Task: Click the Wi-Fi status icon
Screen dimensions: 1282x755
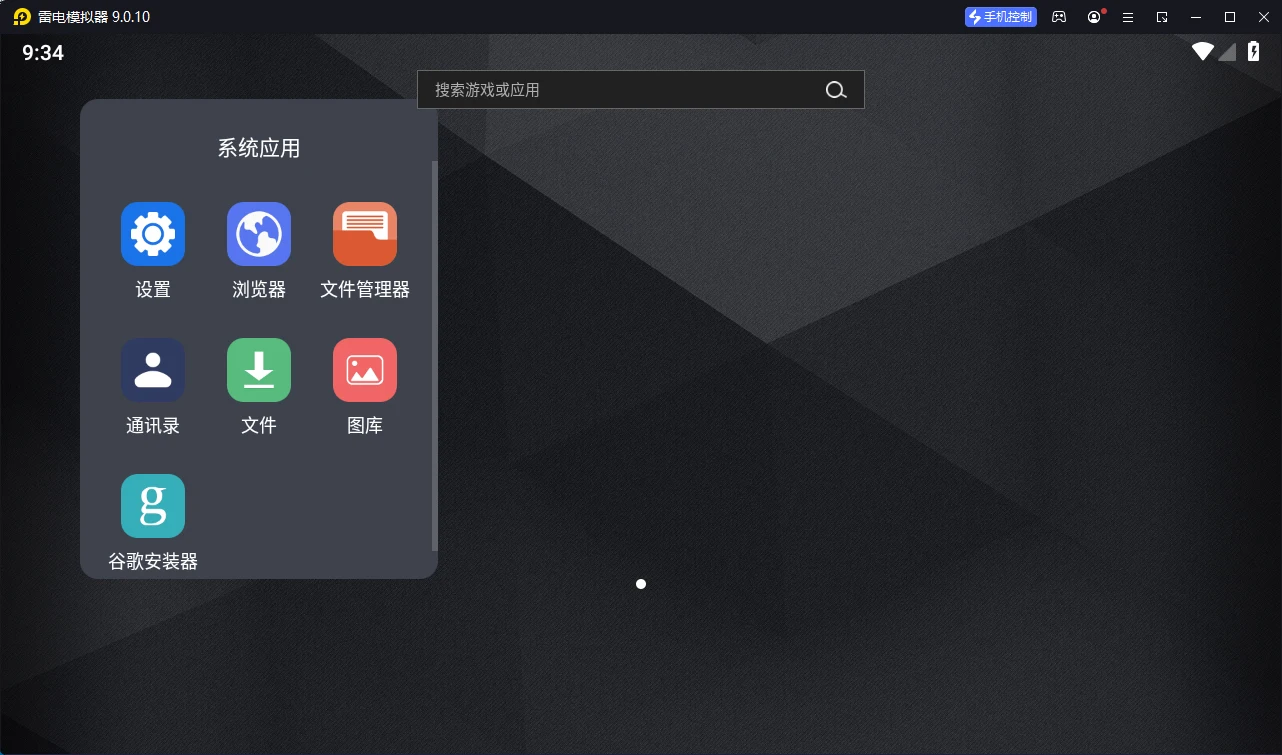Action: (x=1202, y=51)
